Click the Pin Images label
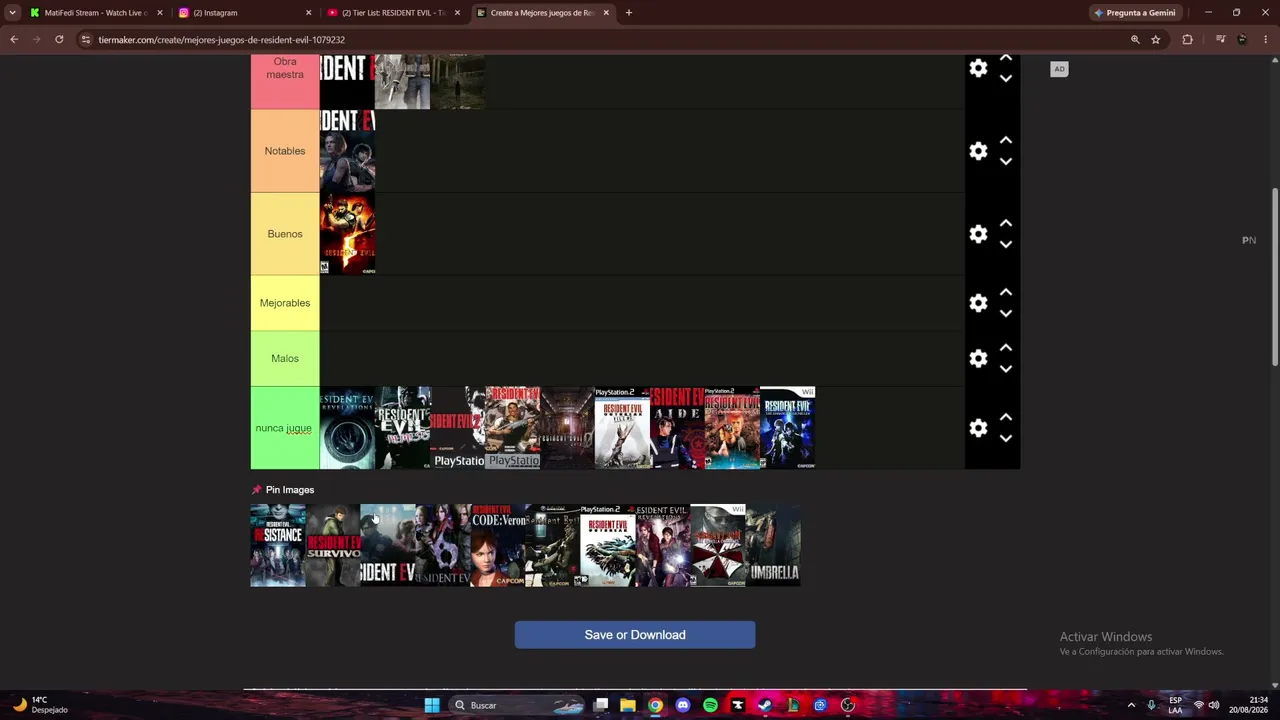Screen dimensions: 1280x720 [x=290, y=490]
